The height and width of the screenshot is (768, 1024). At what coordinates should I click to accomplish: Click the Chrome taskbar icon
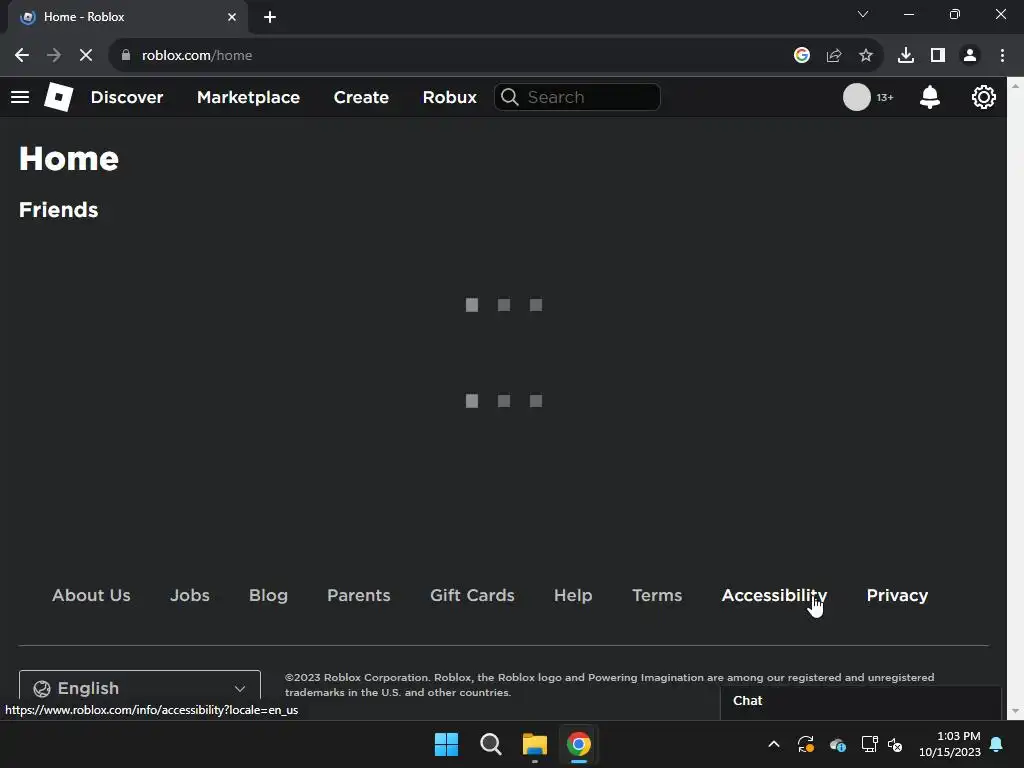pyautogui.click(x=579, y=744)
